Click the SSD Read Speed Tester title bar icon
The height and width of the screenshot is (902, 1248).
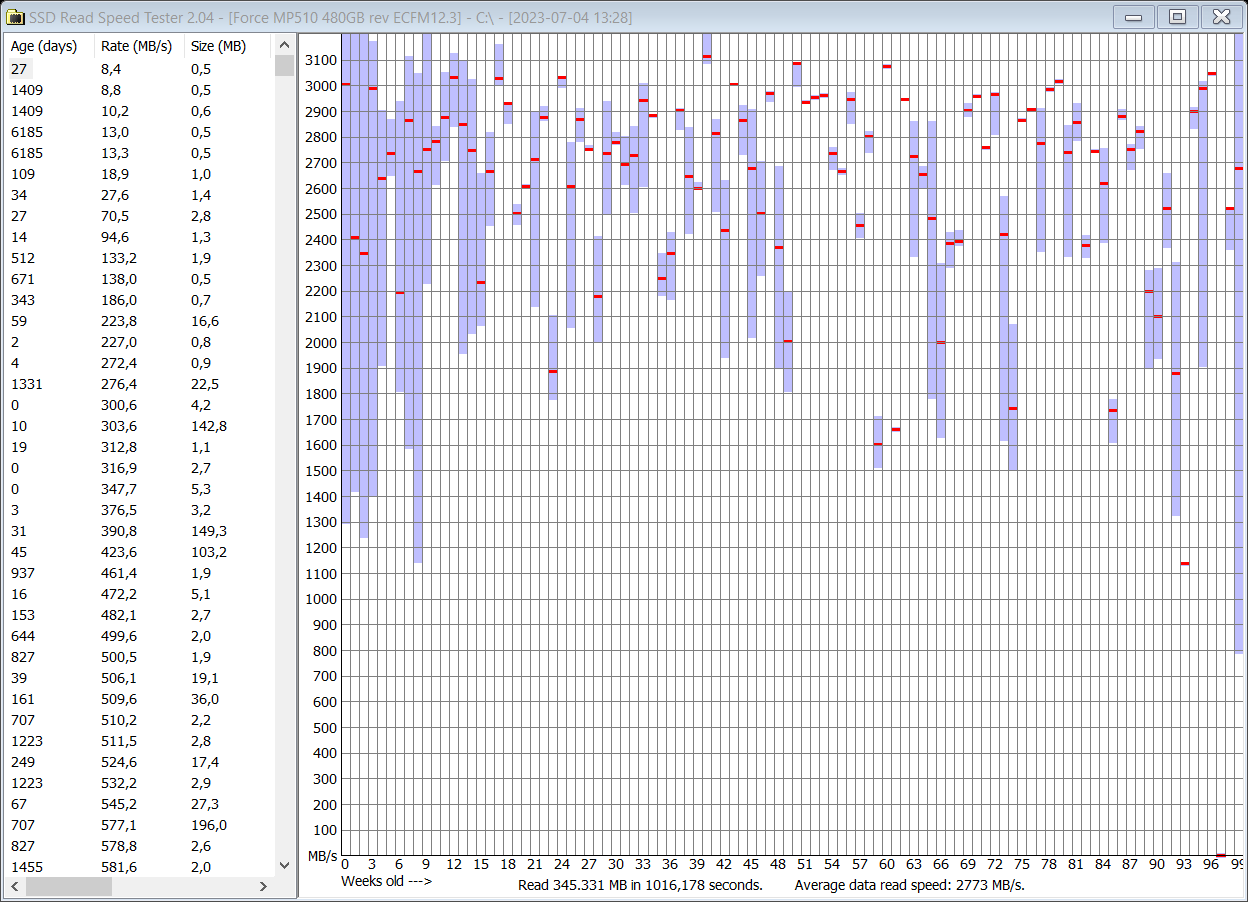[x=16, y=17]
